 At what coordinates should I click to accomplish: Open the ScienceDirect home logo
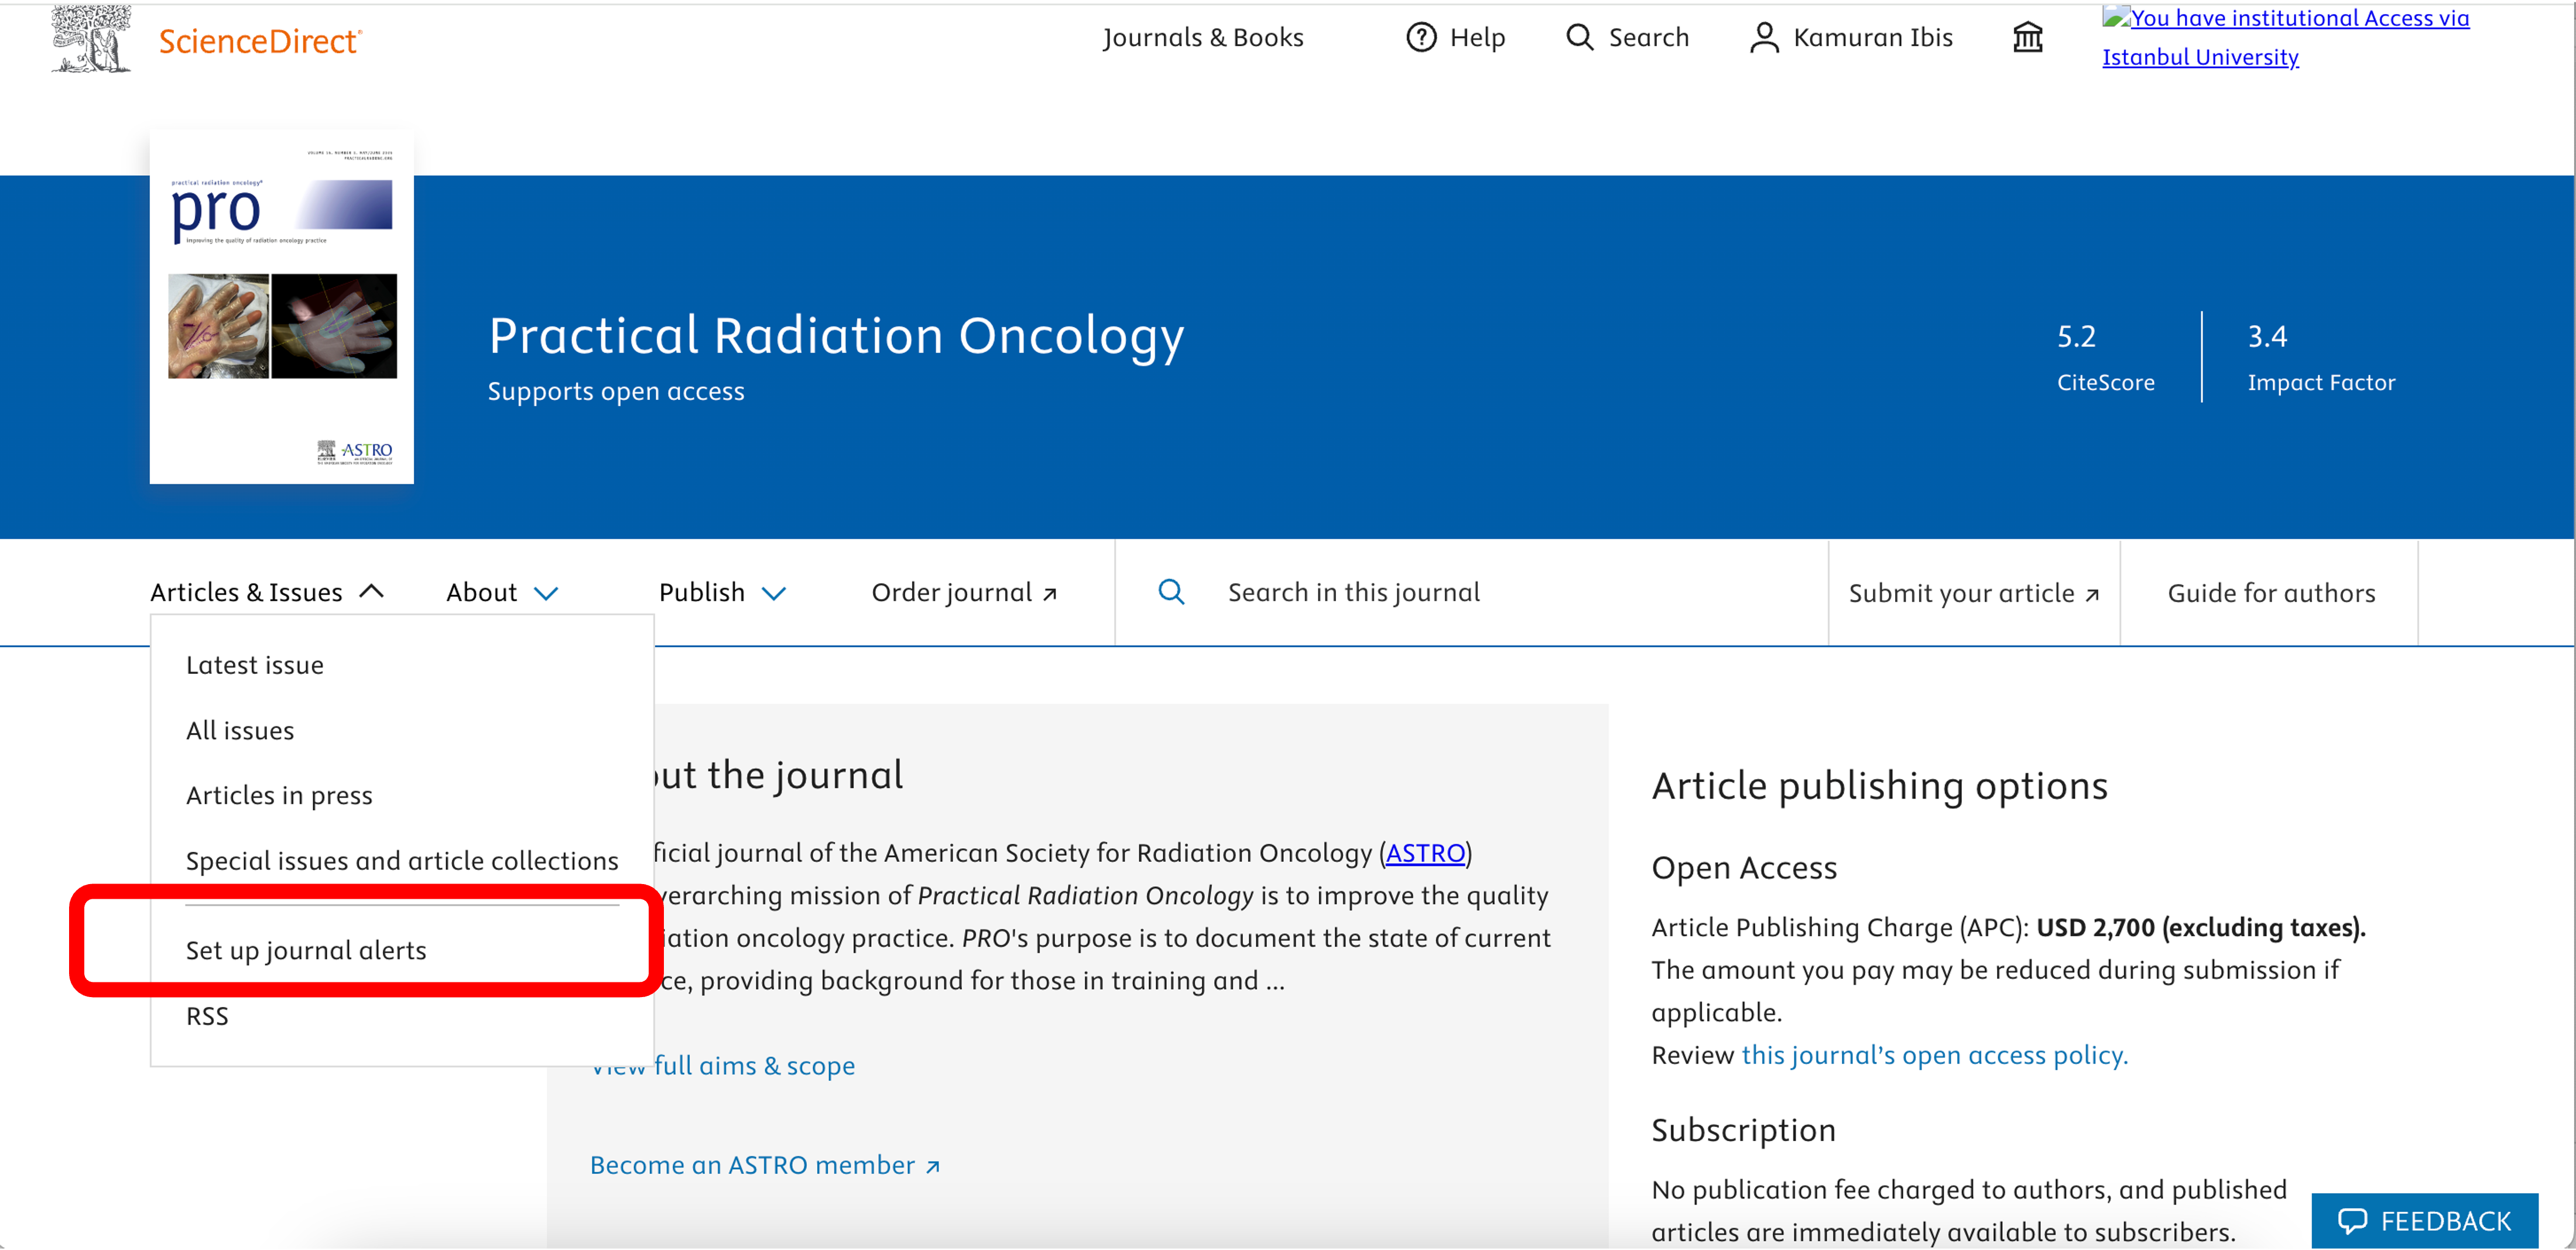coord(260,41)
